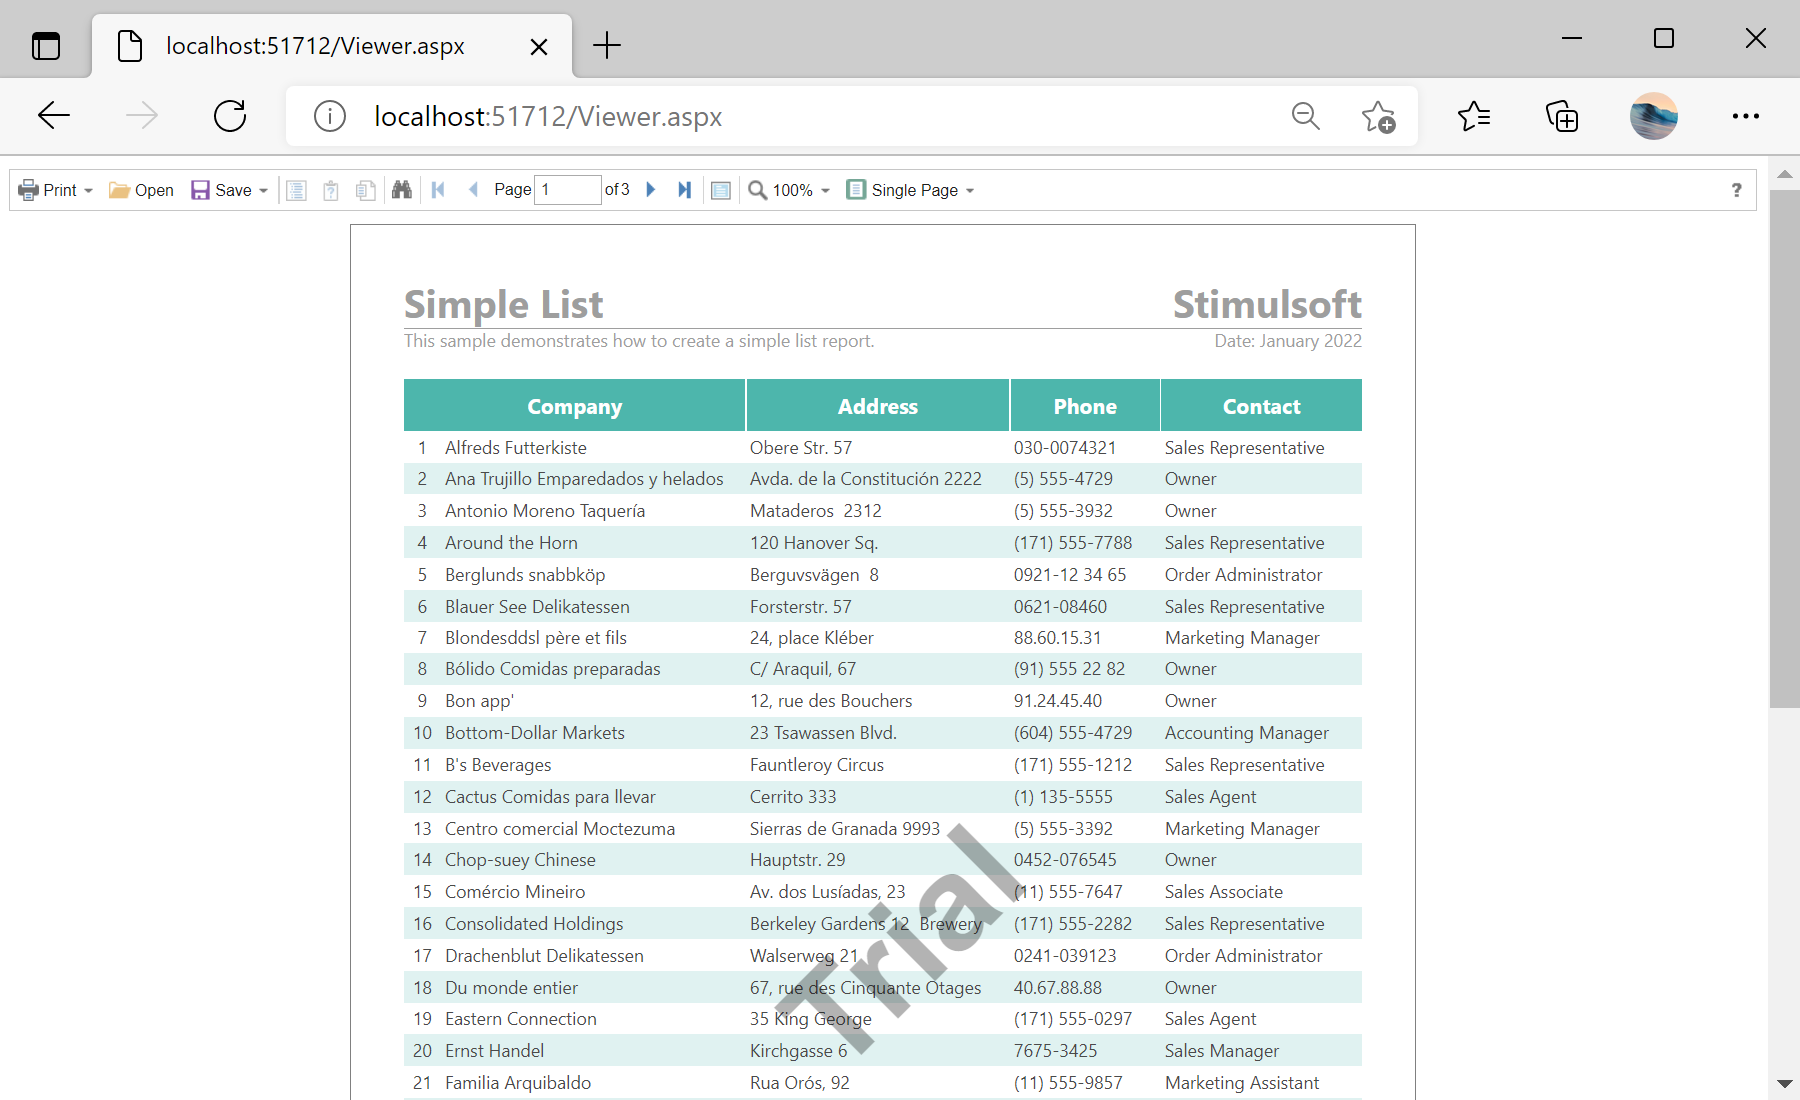Click the page number input field
The height and width of the screenshot is (1100, 1800).
click(568, 190)
